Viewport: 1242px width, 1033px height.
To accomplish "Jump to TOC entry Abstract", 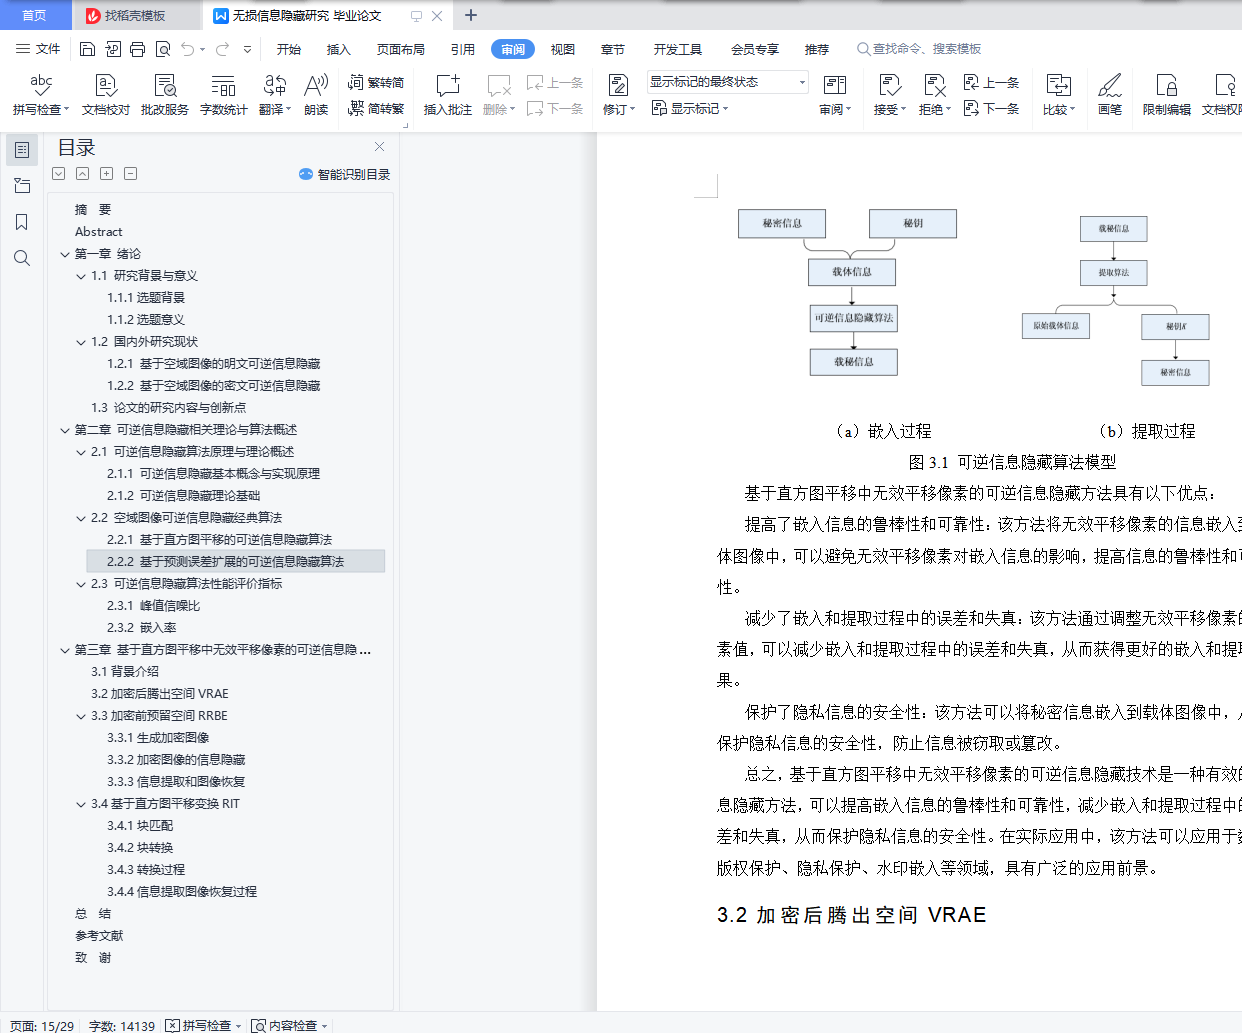I will (x=99, y=232).
